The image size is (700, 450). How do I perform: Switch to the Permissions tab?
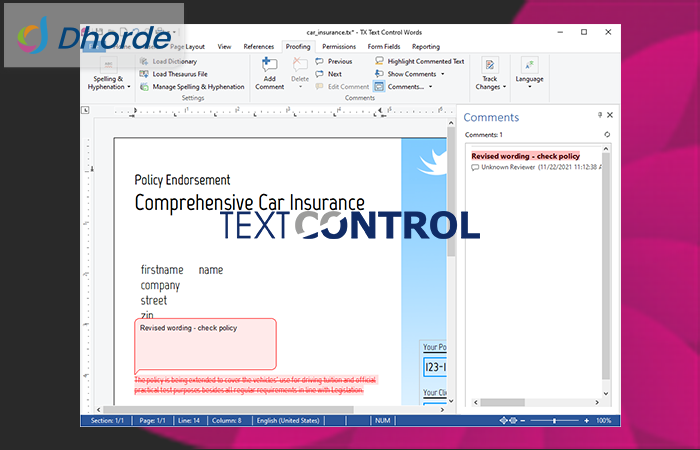[x=338, y=46]
